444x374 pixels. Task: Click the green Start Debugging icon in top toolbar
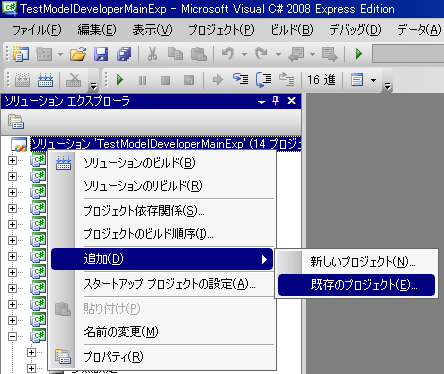tap(359, 54)
